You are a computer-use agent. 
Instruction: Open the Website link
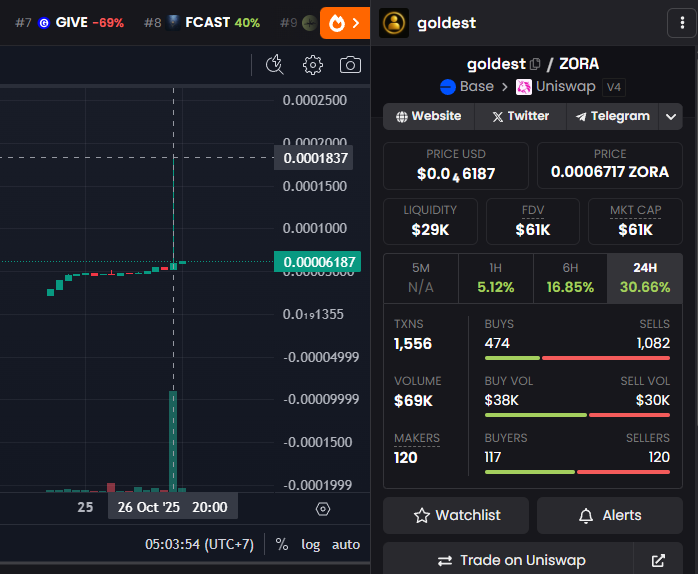429,116
